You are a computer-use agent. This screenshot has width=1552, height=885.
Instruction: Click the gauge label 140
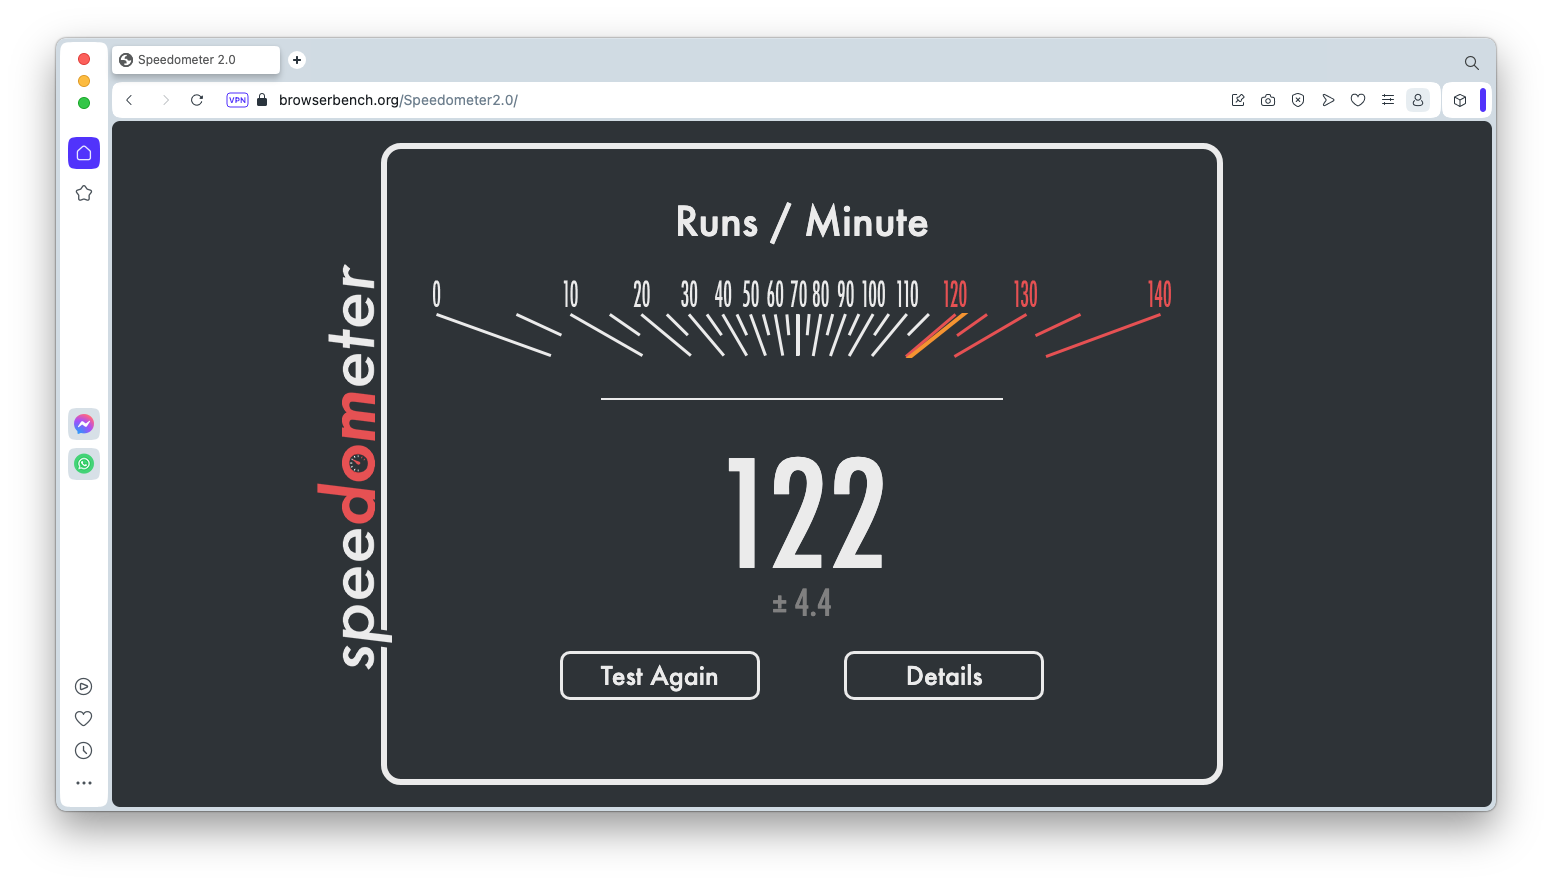(x=1159, y=294)
